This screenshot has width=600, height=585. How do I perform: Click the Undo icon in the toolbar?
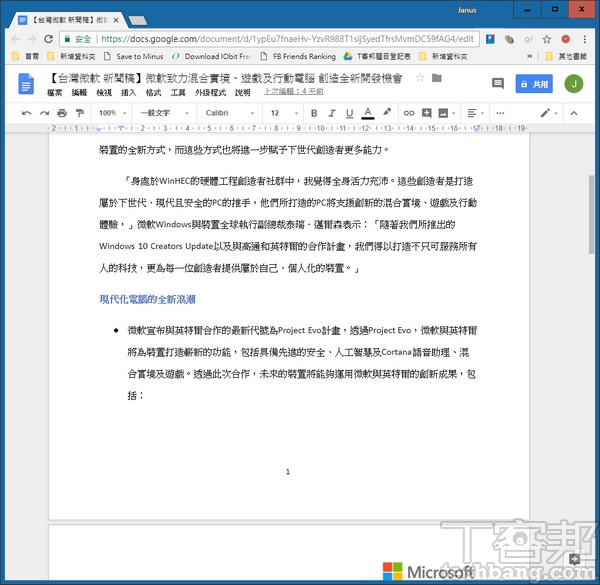click(26, 113)
